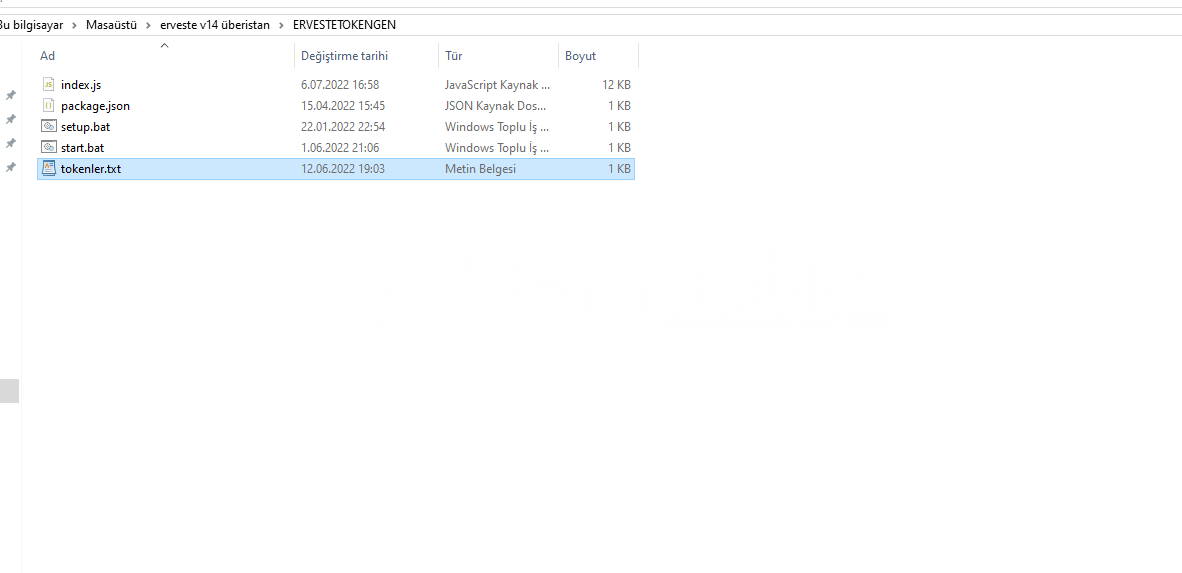Select the index.js file name

[81, 84]
